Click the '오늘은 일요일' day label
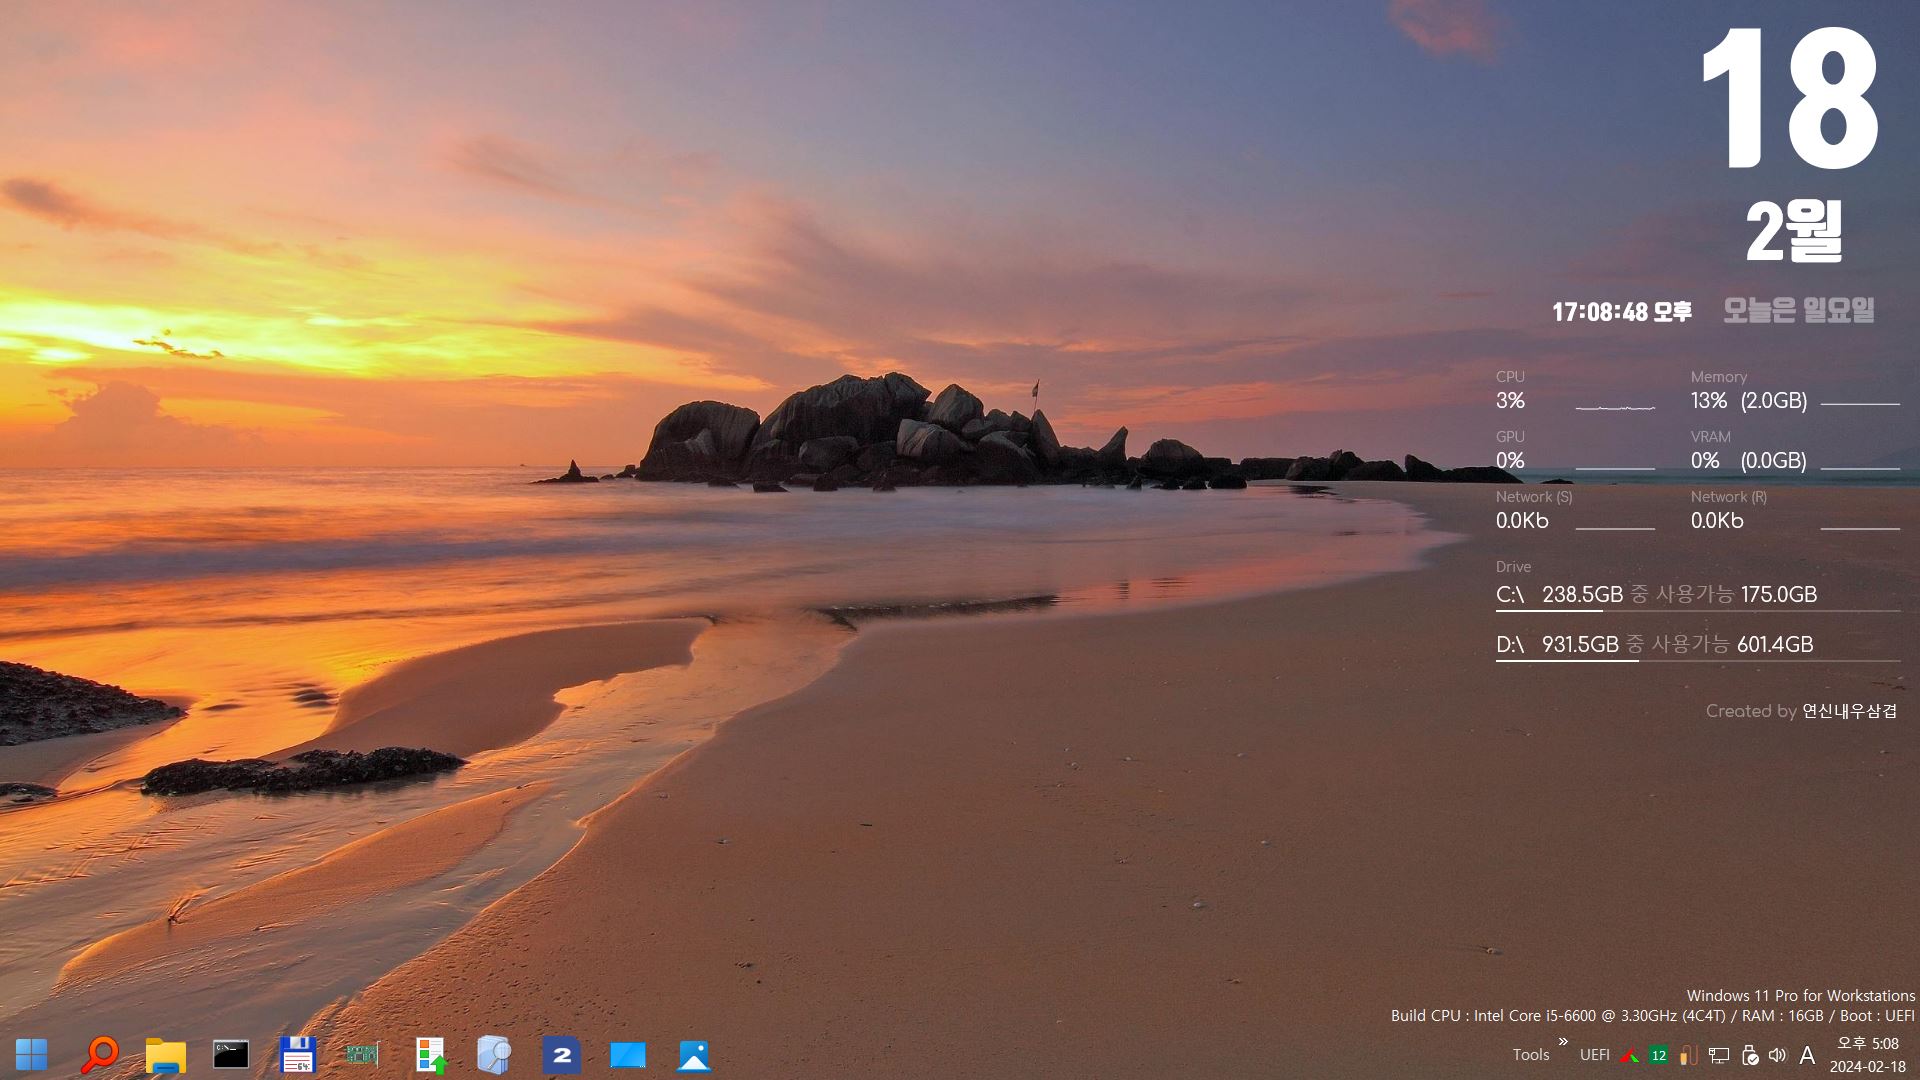Viewport: 1920px width, 1080px height. pos(1798,310)
